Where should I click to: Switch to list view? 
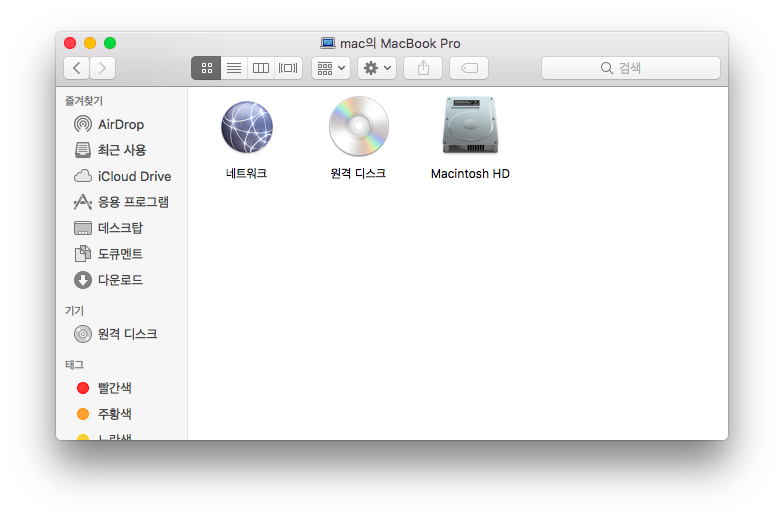pos(234,68)
